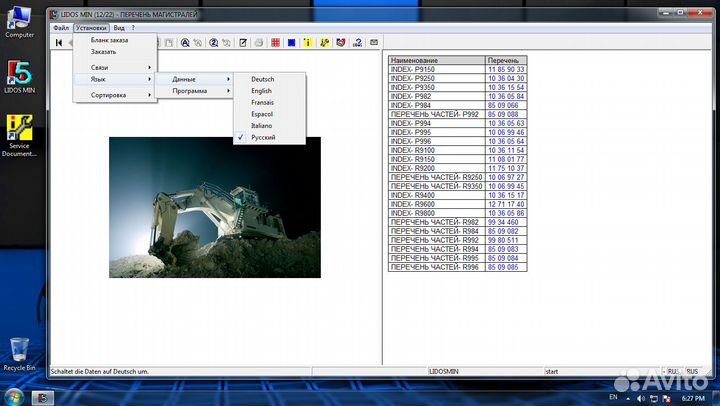Click the excavator picture
The width and height of the screenshot is (720, 406).
click(x=215, y=207)
